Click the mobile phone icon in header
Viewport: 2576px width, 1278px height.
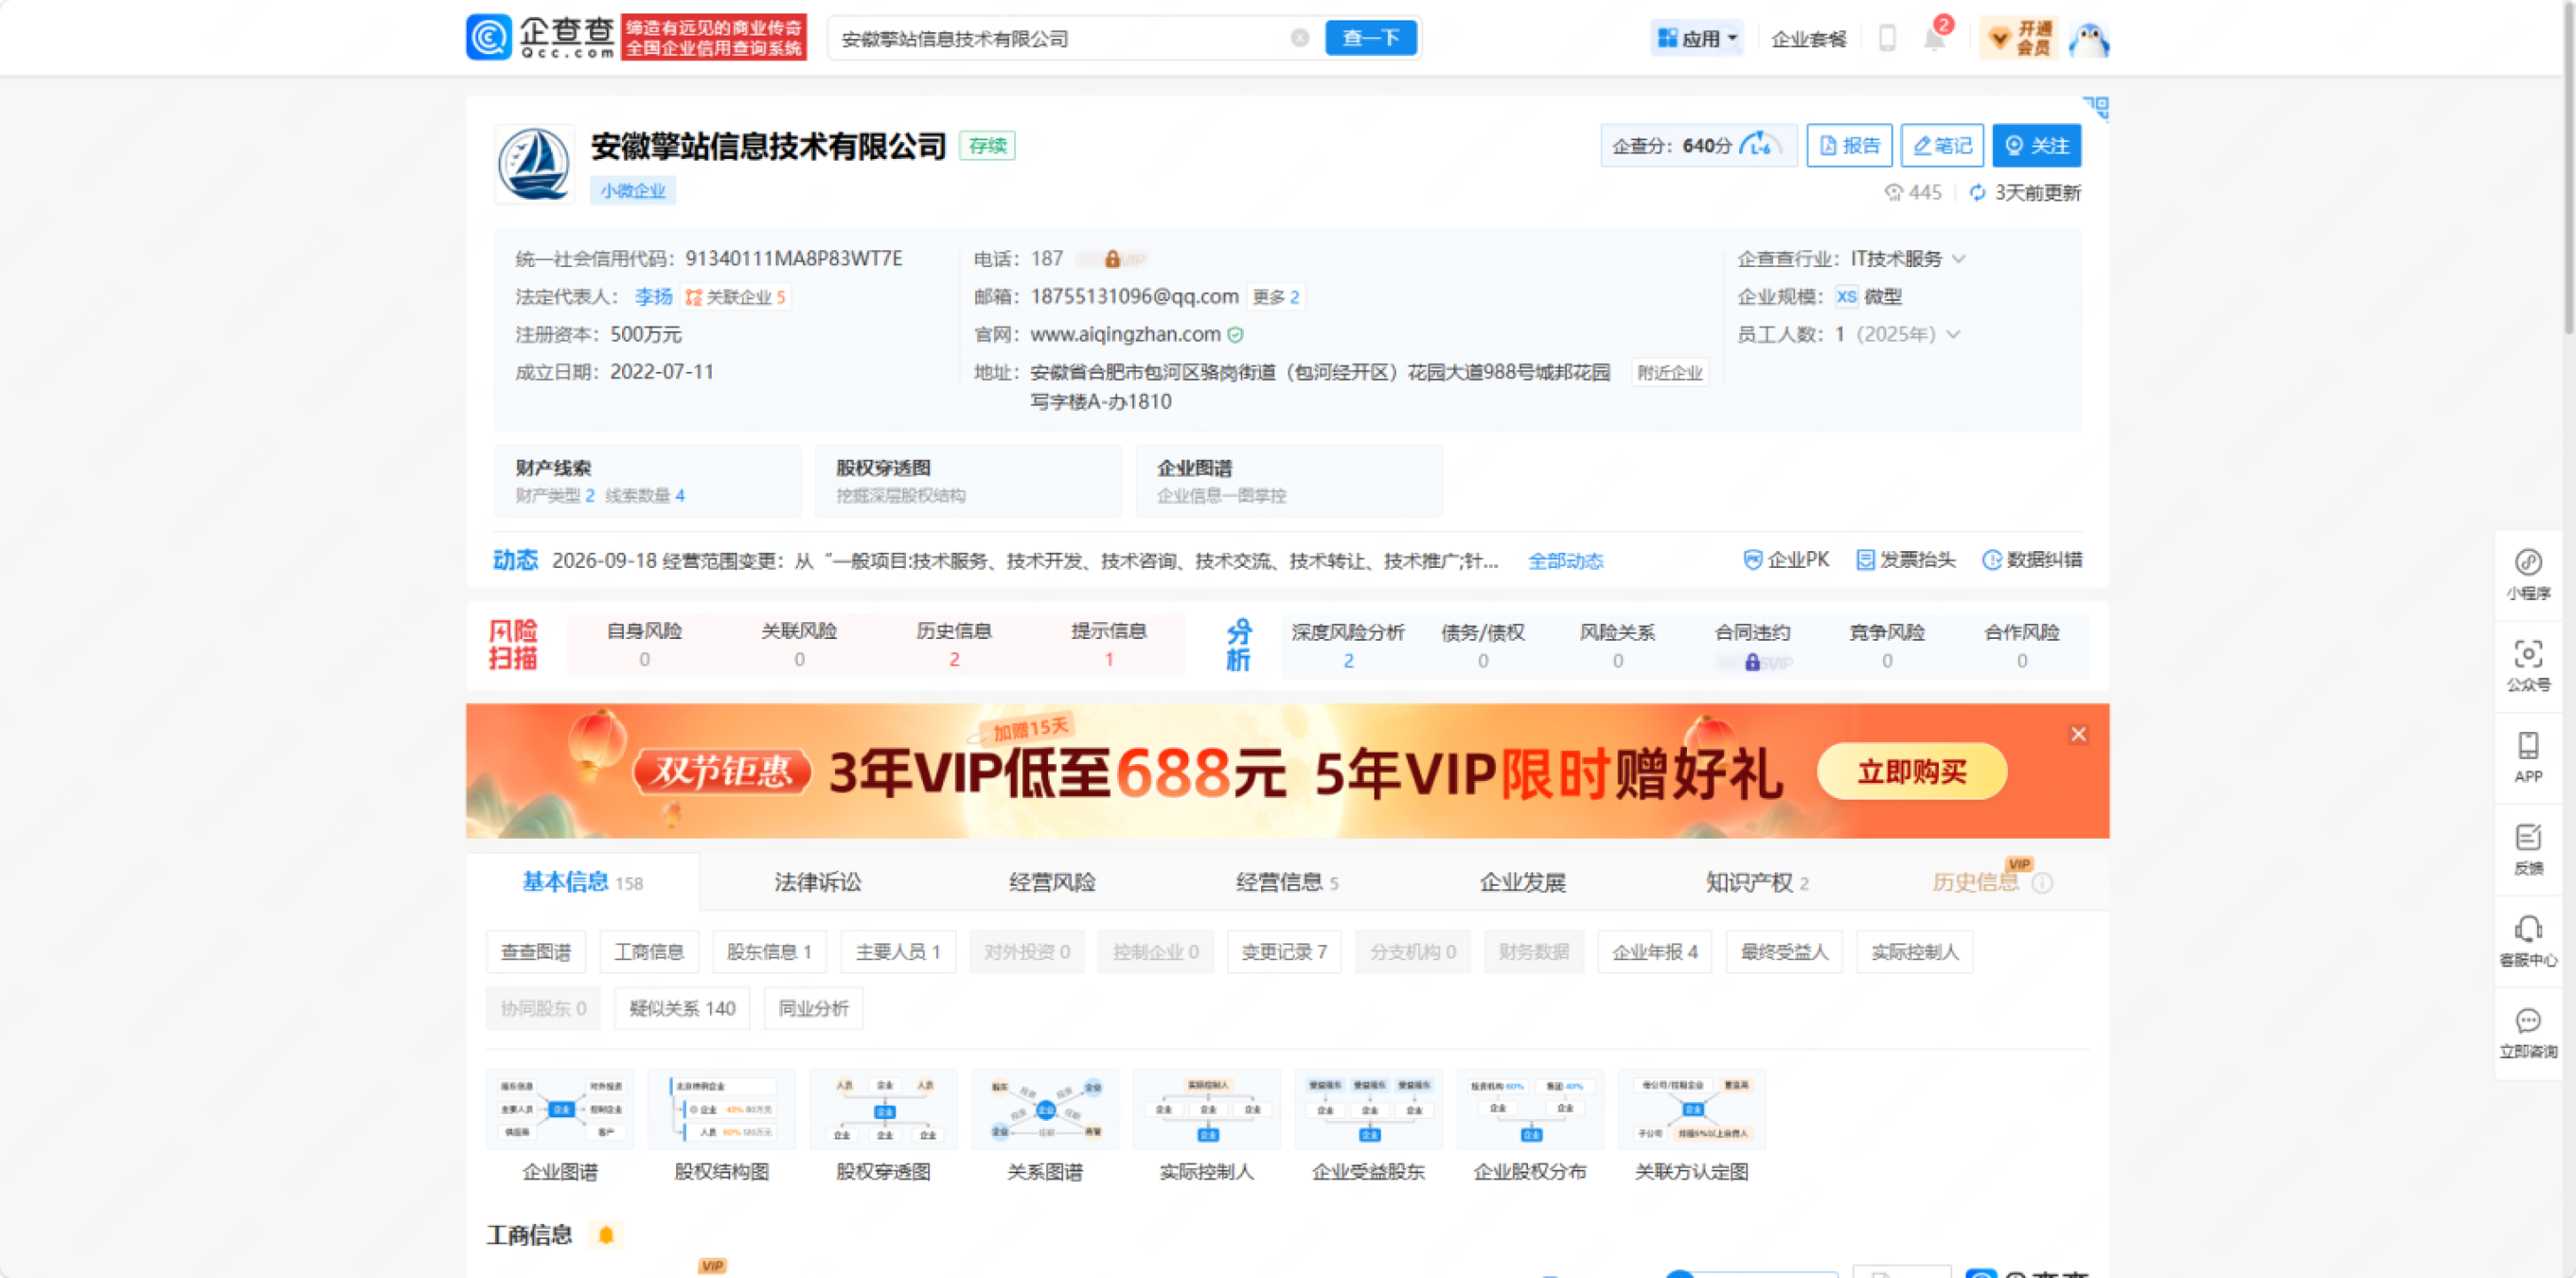click(x=1887, y=38)
